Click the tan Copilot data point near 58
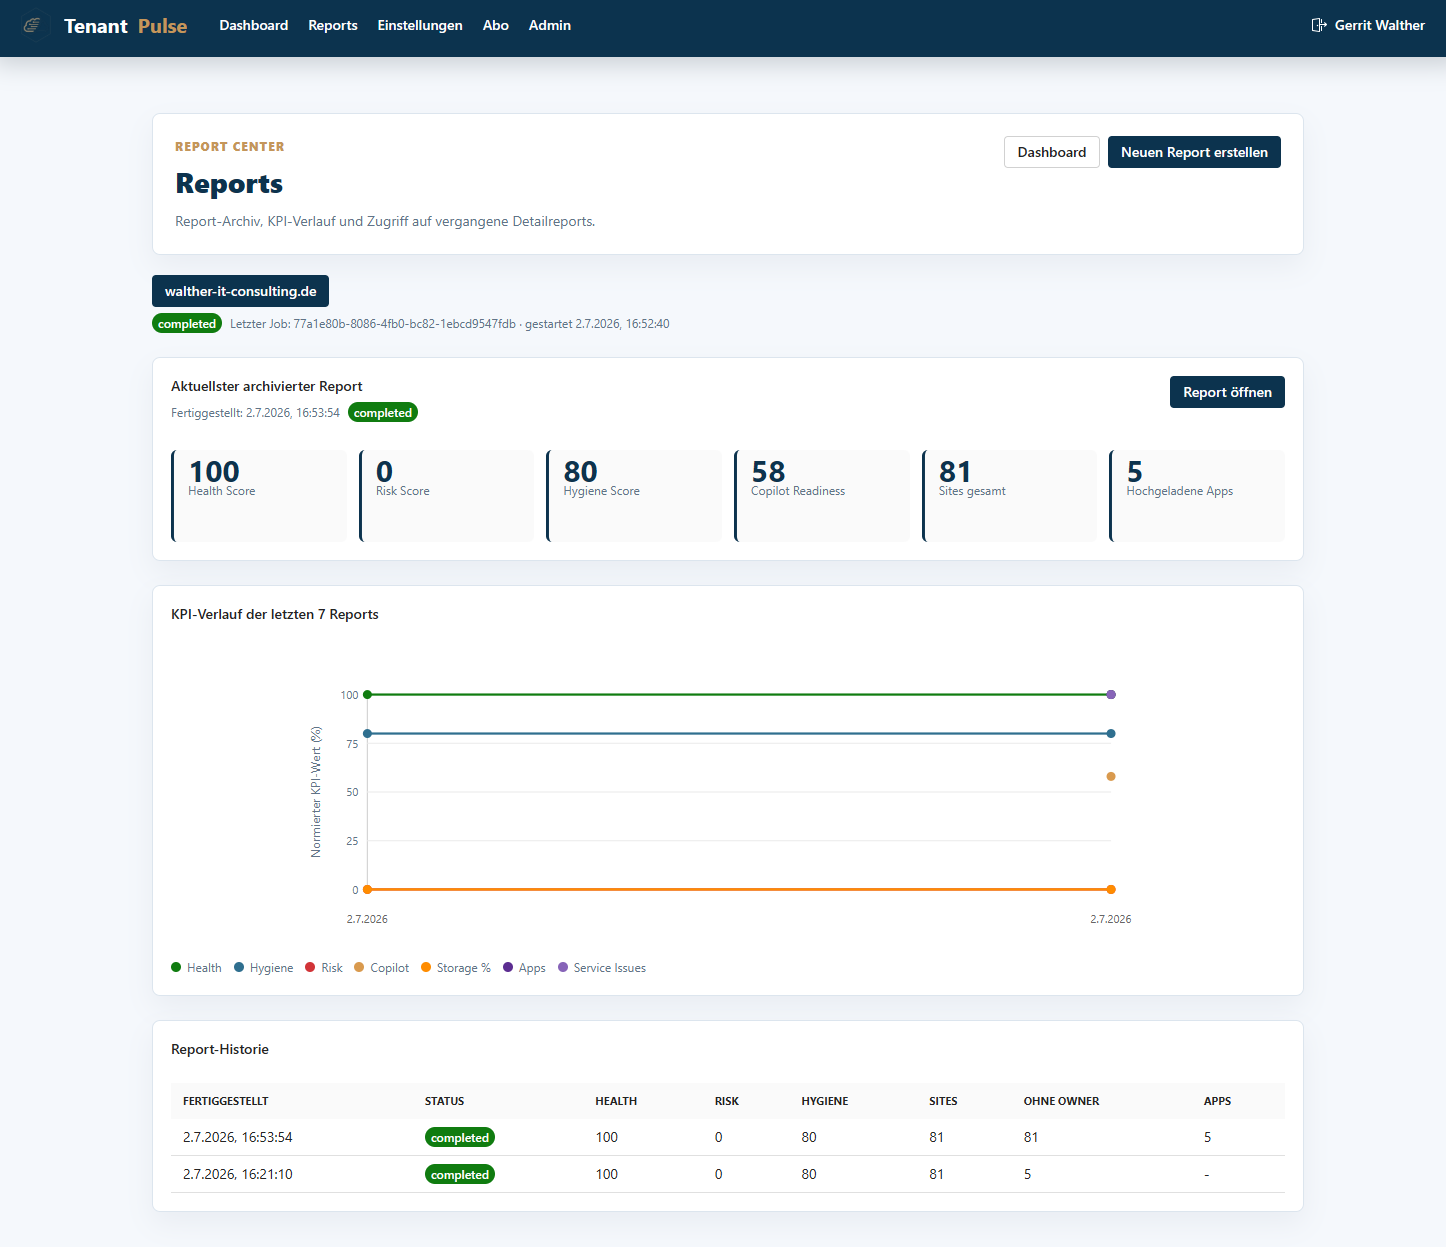1446x1247 pixels. (1111, 776)
